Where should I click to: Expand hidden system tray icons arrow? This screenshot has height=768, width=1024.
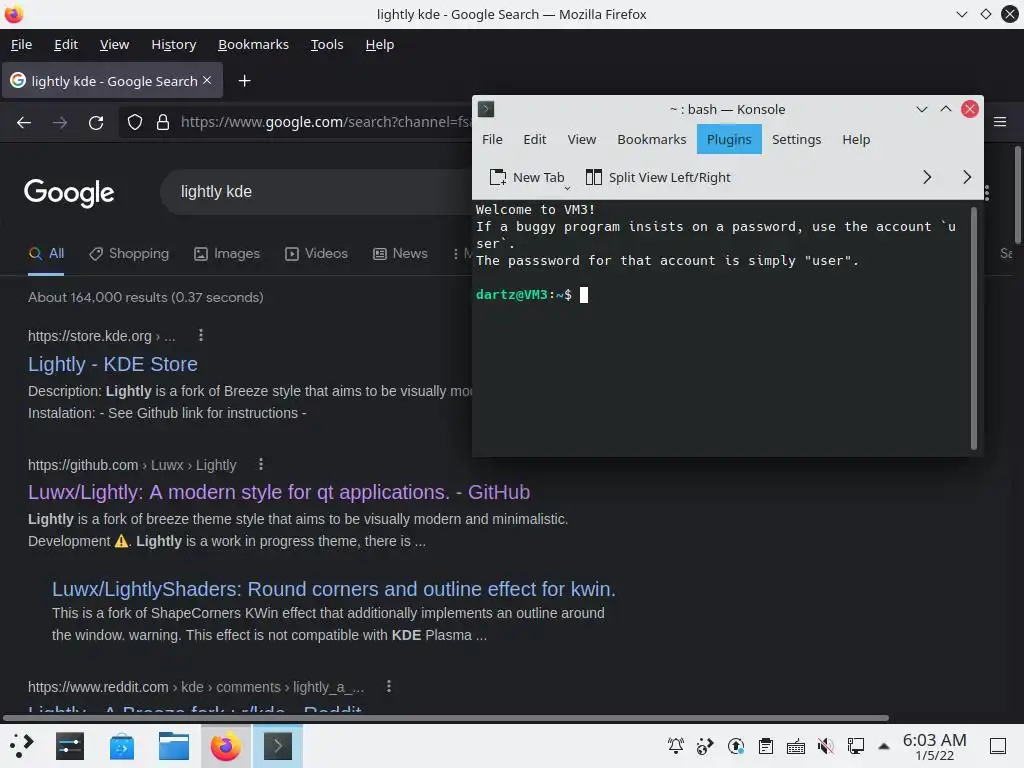884,746
